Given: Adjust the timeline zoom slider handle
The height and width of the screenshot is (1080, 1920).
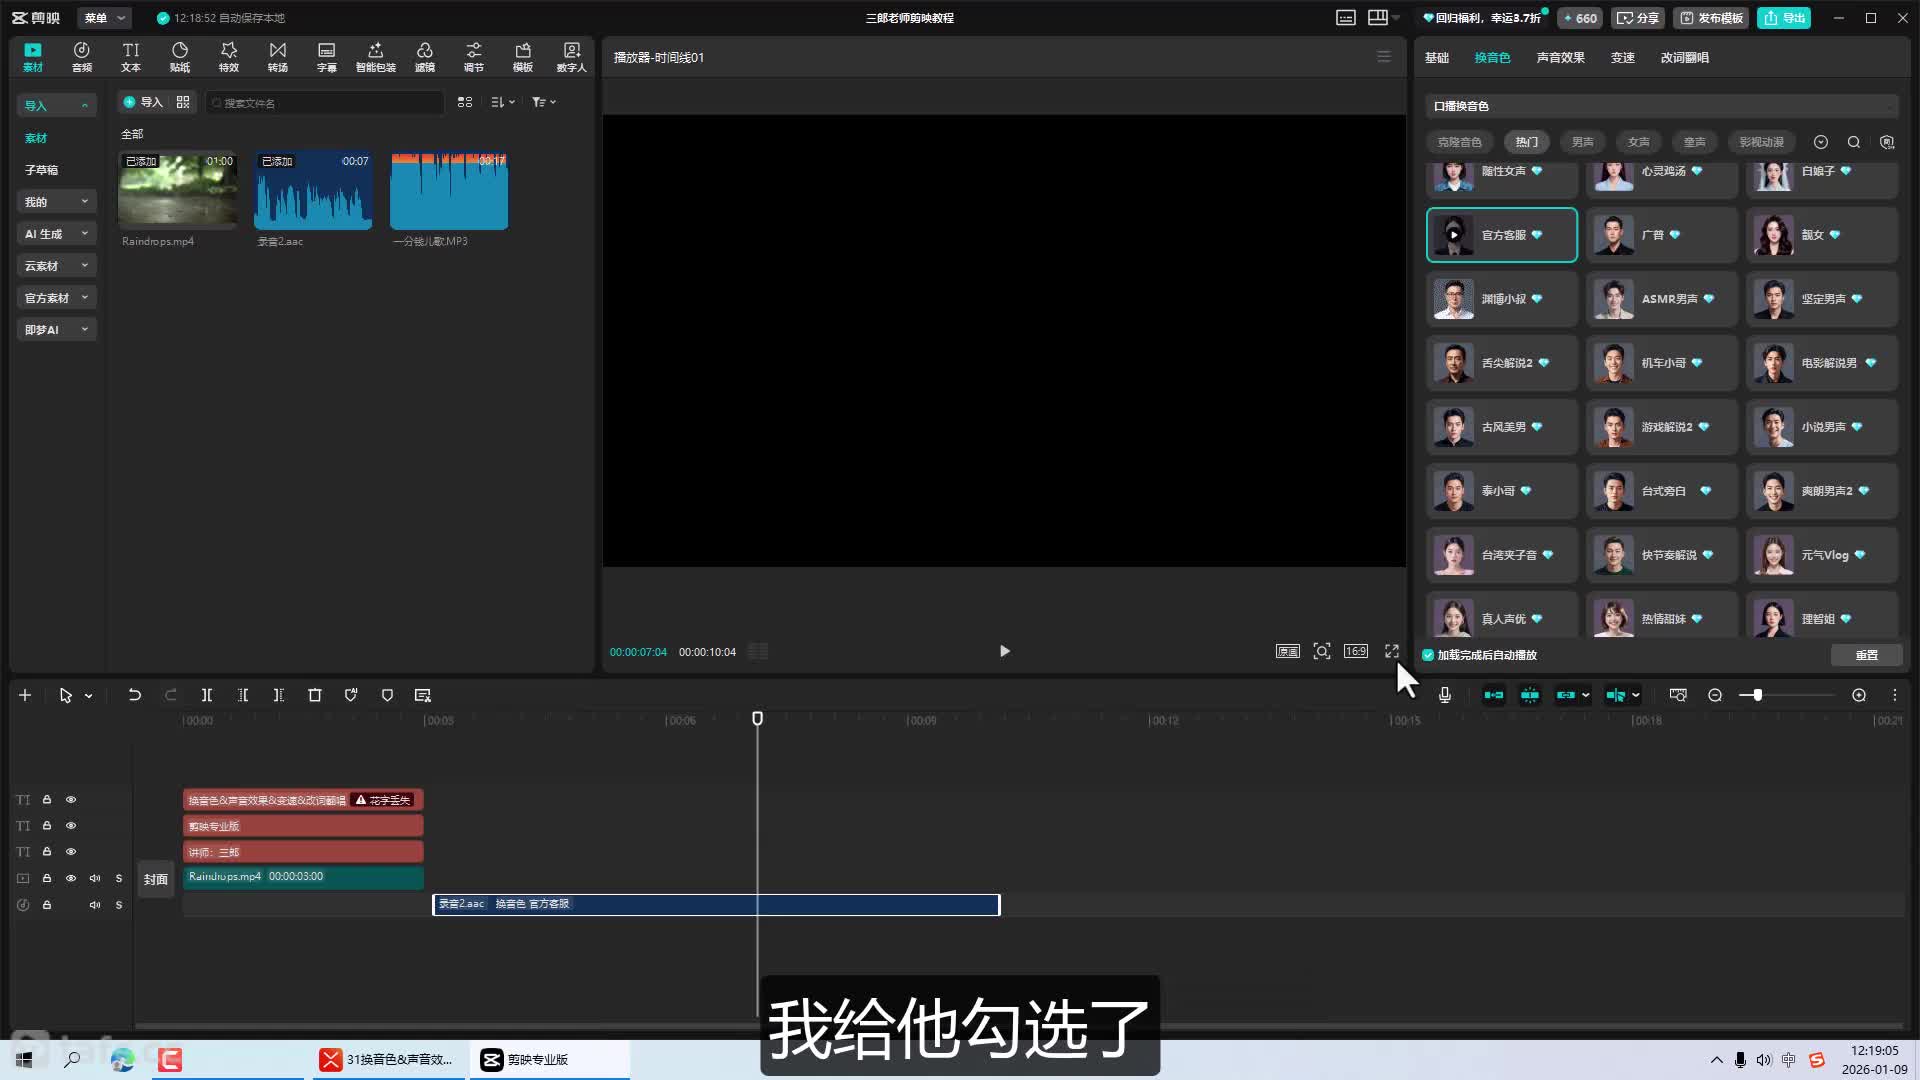Looking at the screenshot, I should pos(1757,695).
